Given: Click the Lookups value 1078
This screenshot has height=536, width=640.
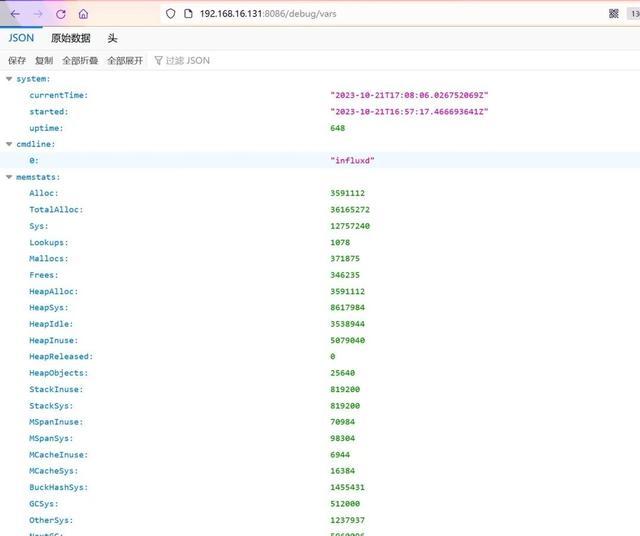Looking at the screenshot, I should (340, 242).
